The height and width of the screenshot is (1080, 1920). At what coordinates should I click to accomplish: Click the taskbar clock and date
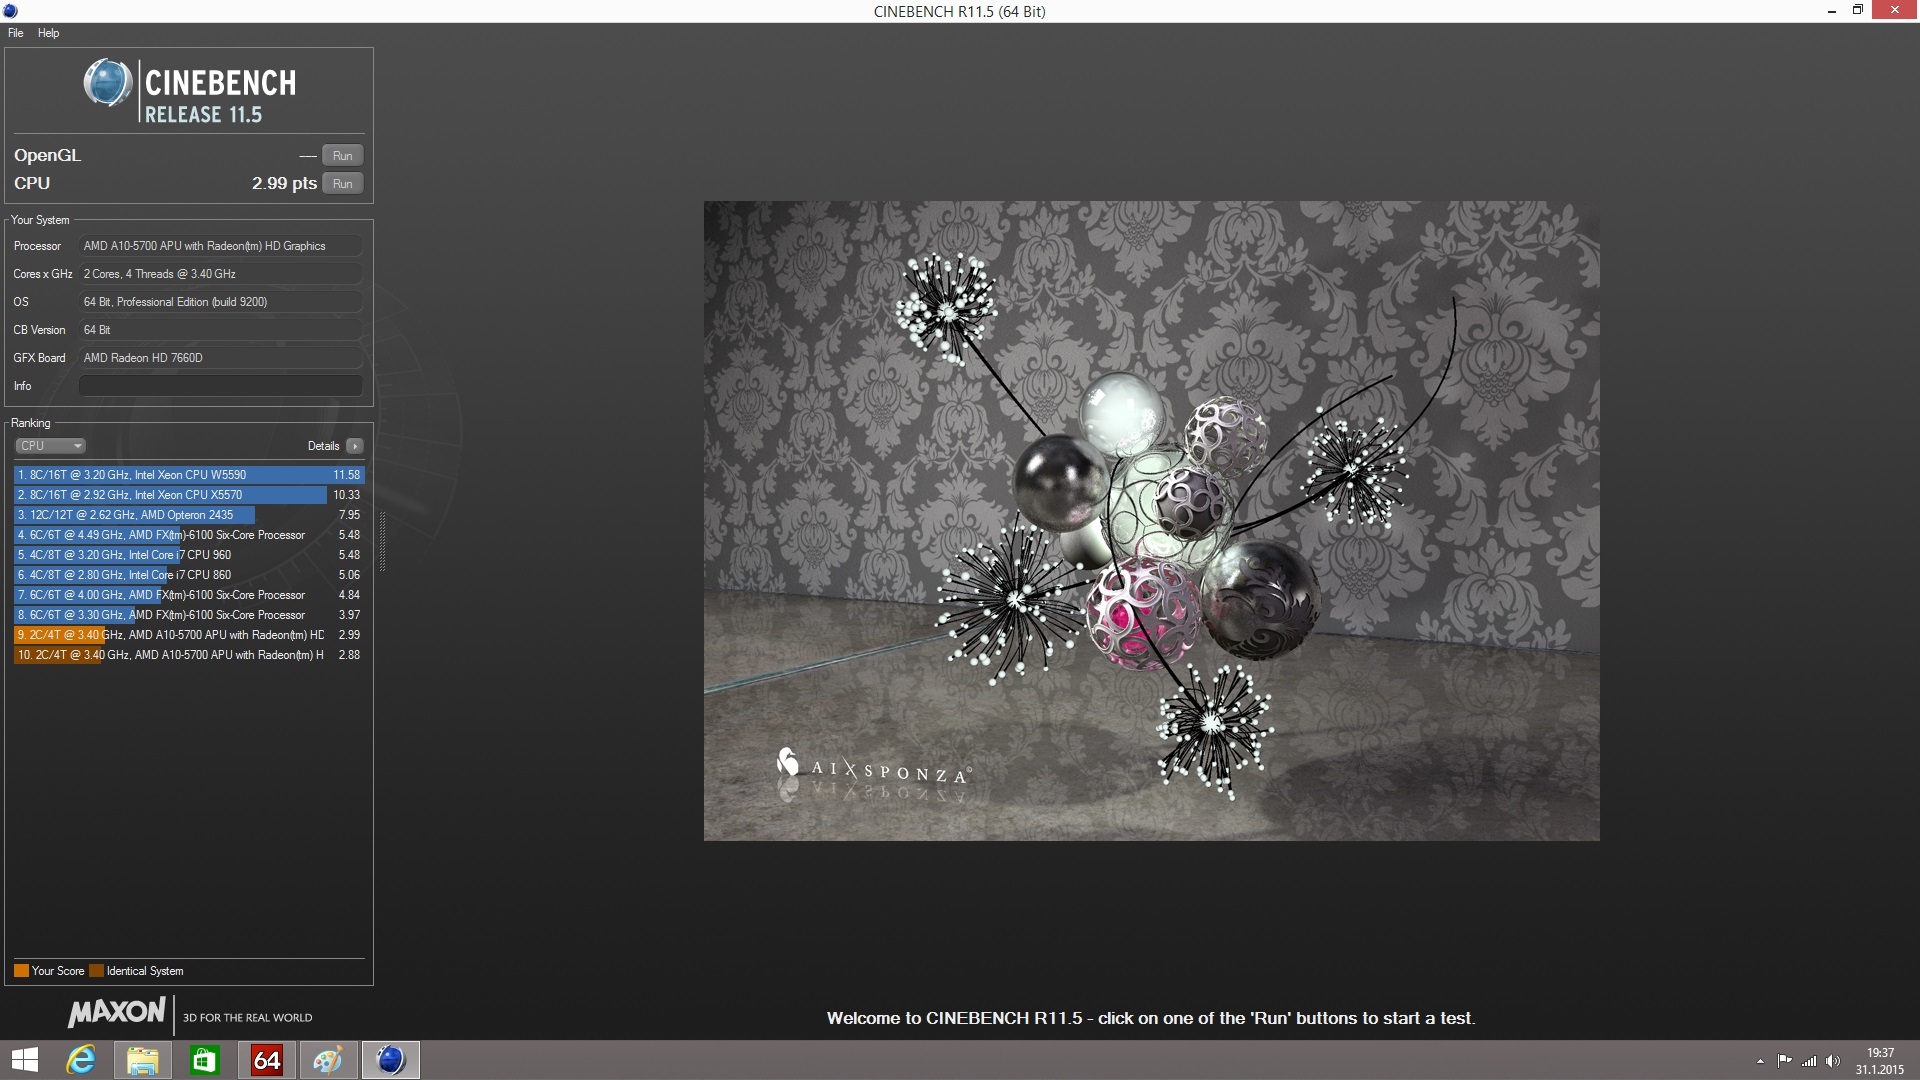click(1880, 1061)
